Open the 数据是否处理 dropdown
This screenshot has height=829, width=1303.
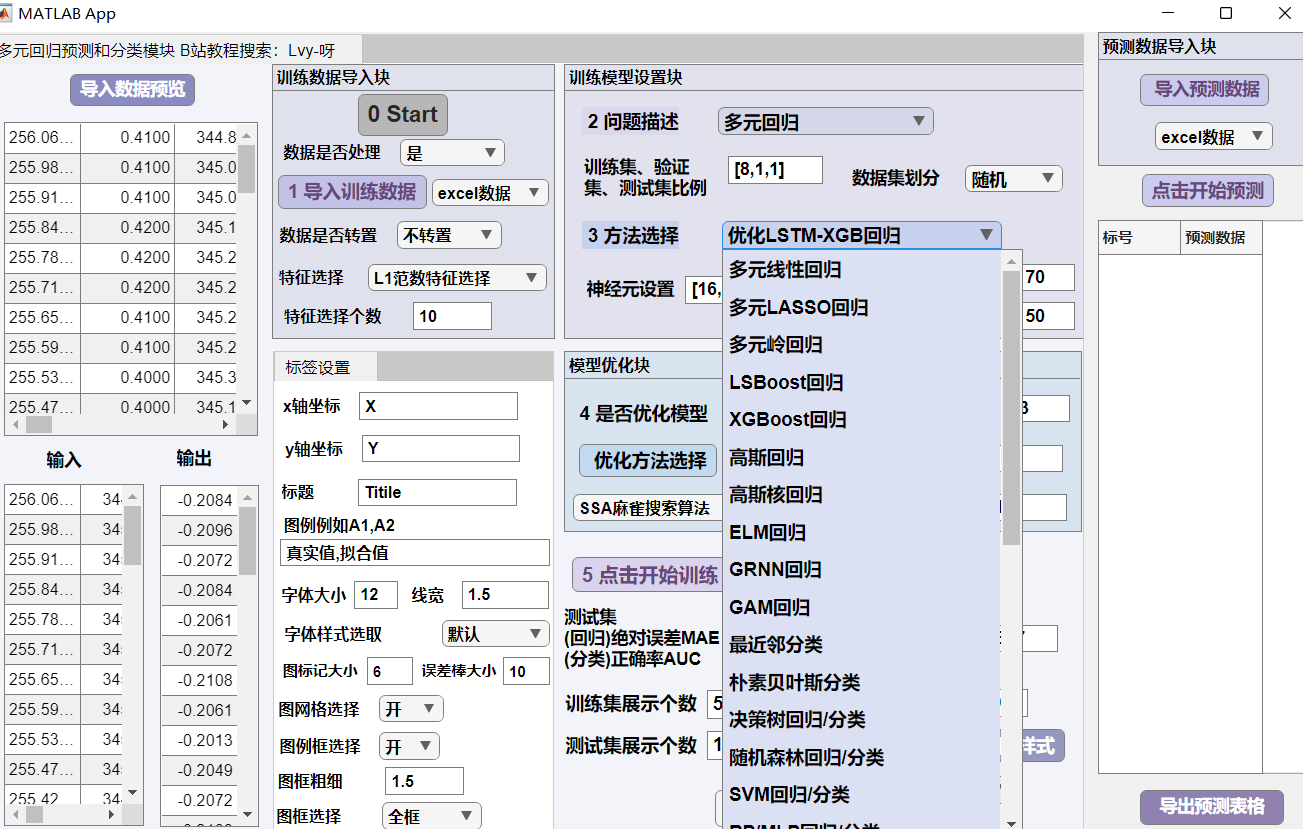click(452, 152)
